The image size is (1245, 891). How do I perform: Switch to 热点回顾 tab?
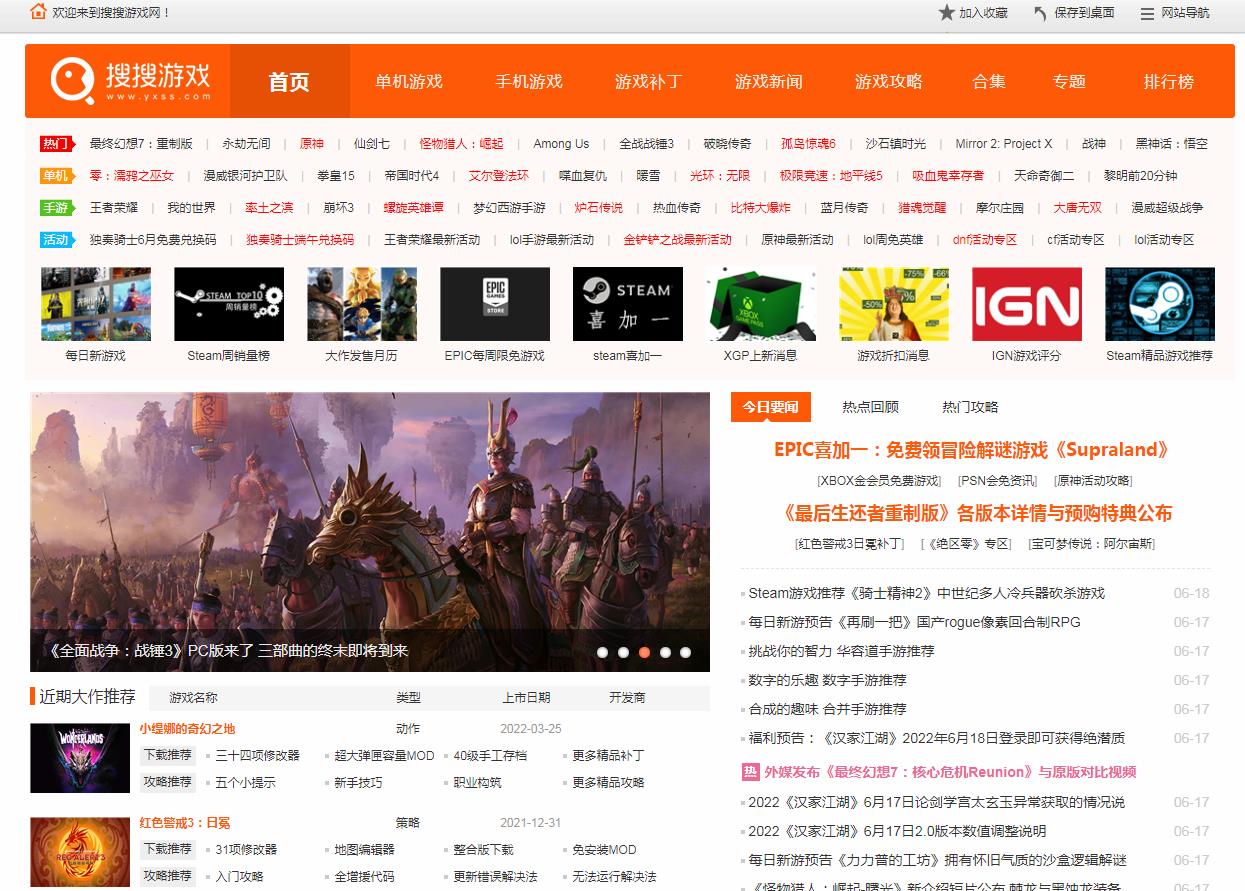click(870, 407)
